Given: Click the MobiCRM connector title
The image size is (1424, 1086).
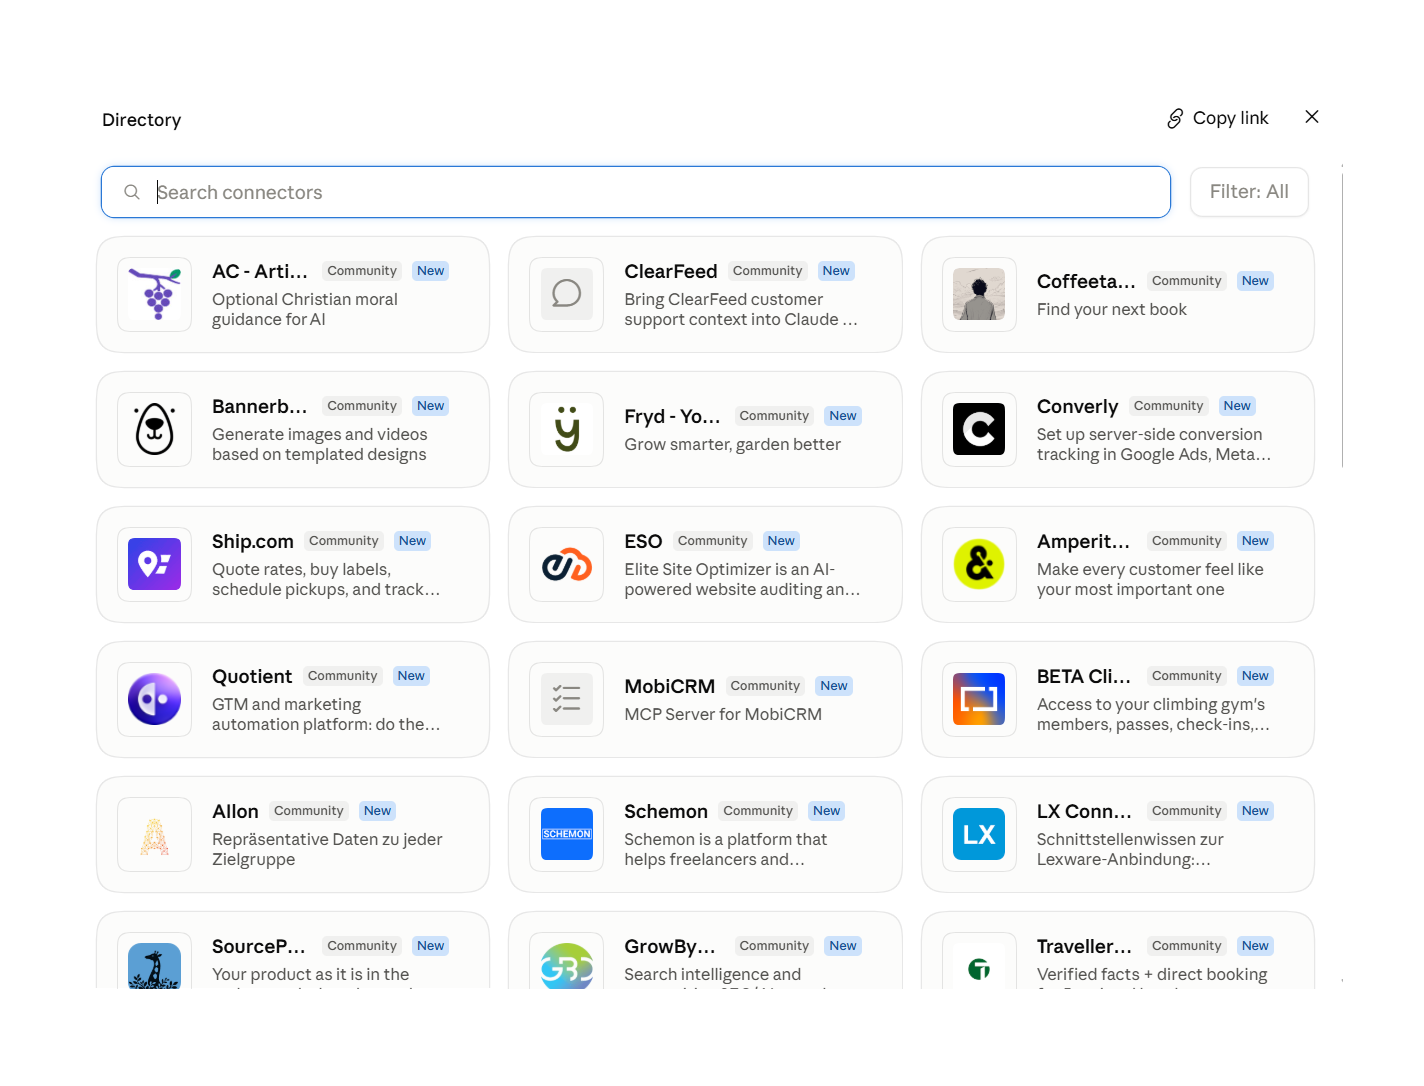Looking at the screenshot, I should pos(670,686).
